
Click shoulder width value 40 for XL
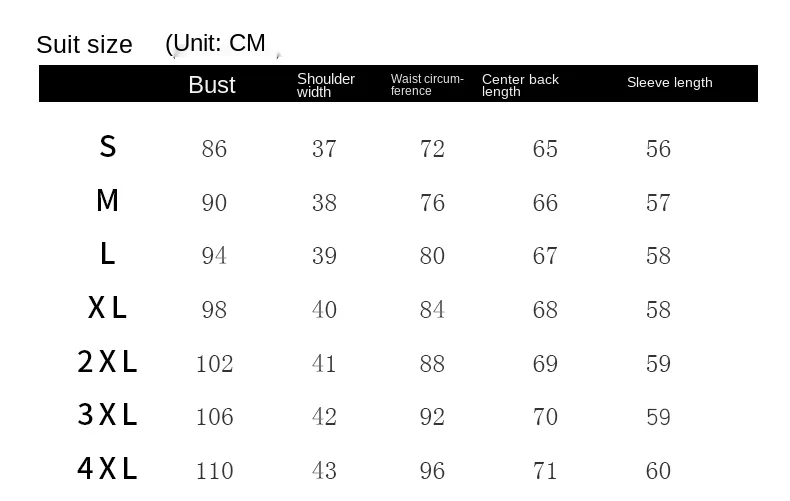[324, 309]
